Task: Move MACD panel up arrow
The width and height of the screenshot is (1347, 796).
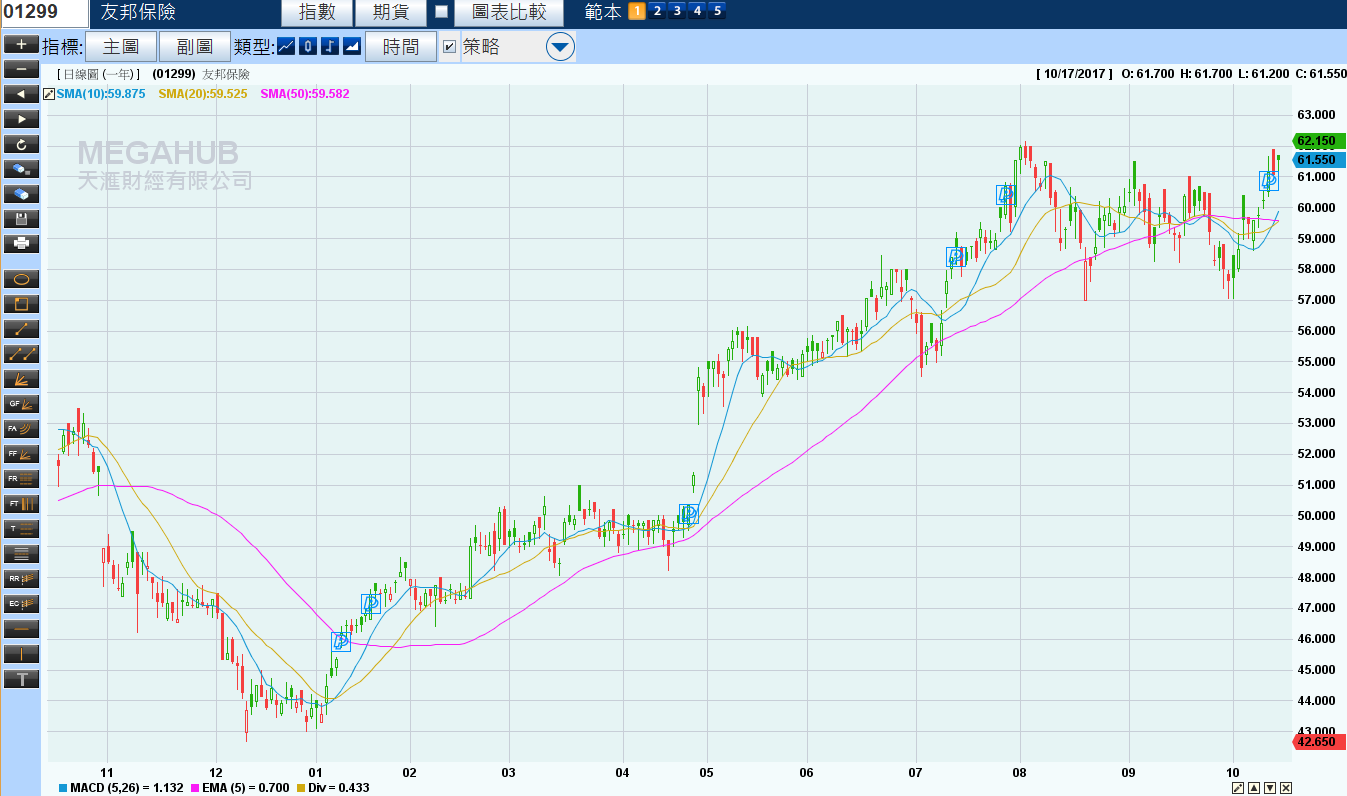Action: pyautogui.click(x=1254, y=788)
